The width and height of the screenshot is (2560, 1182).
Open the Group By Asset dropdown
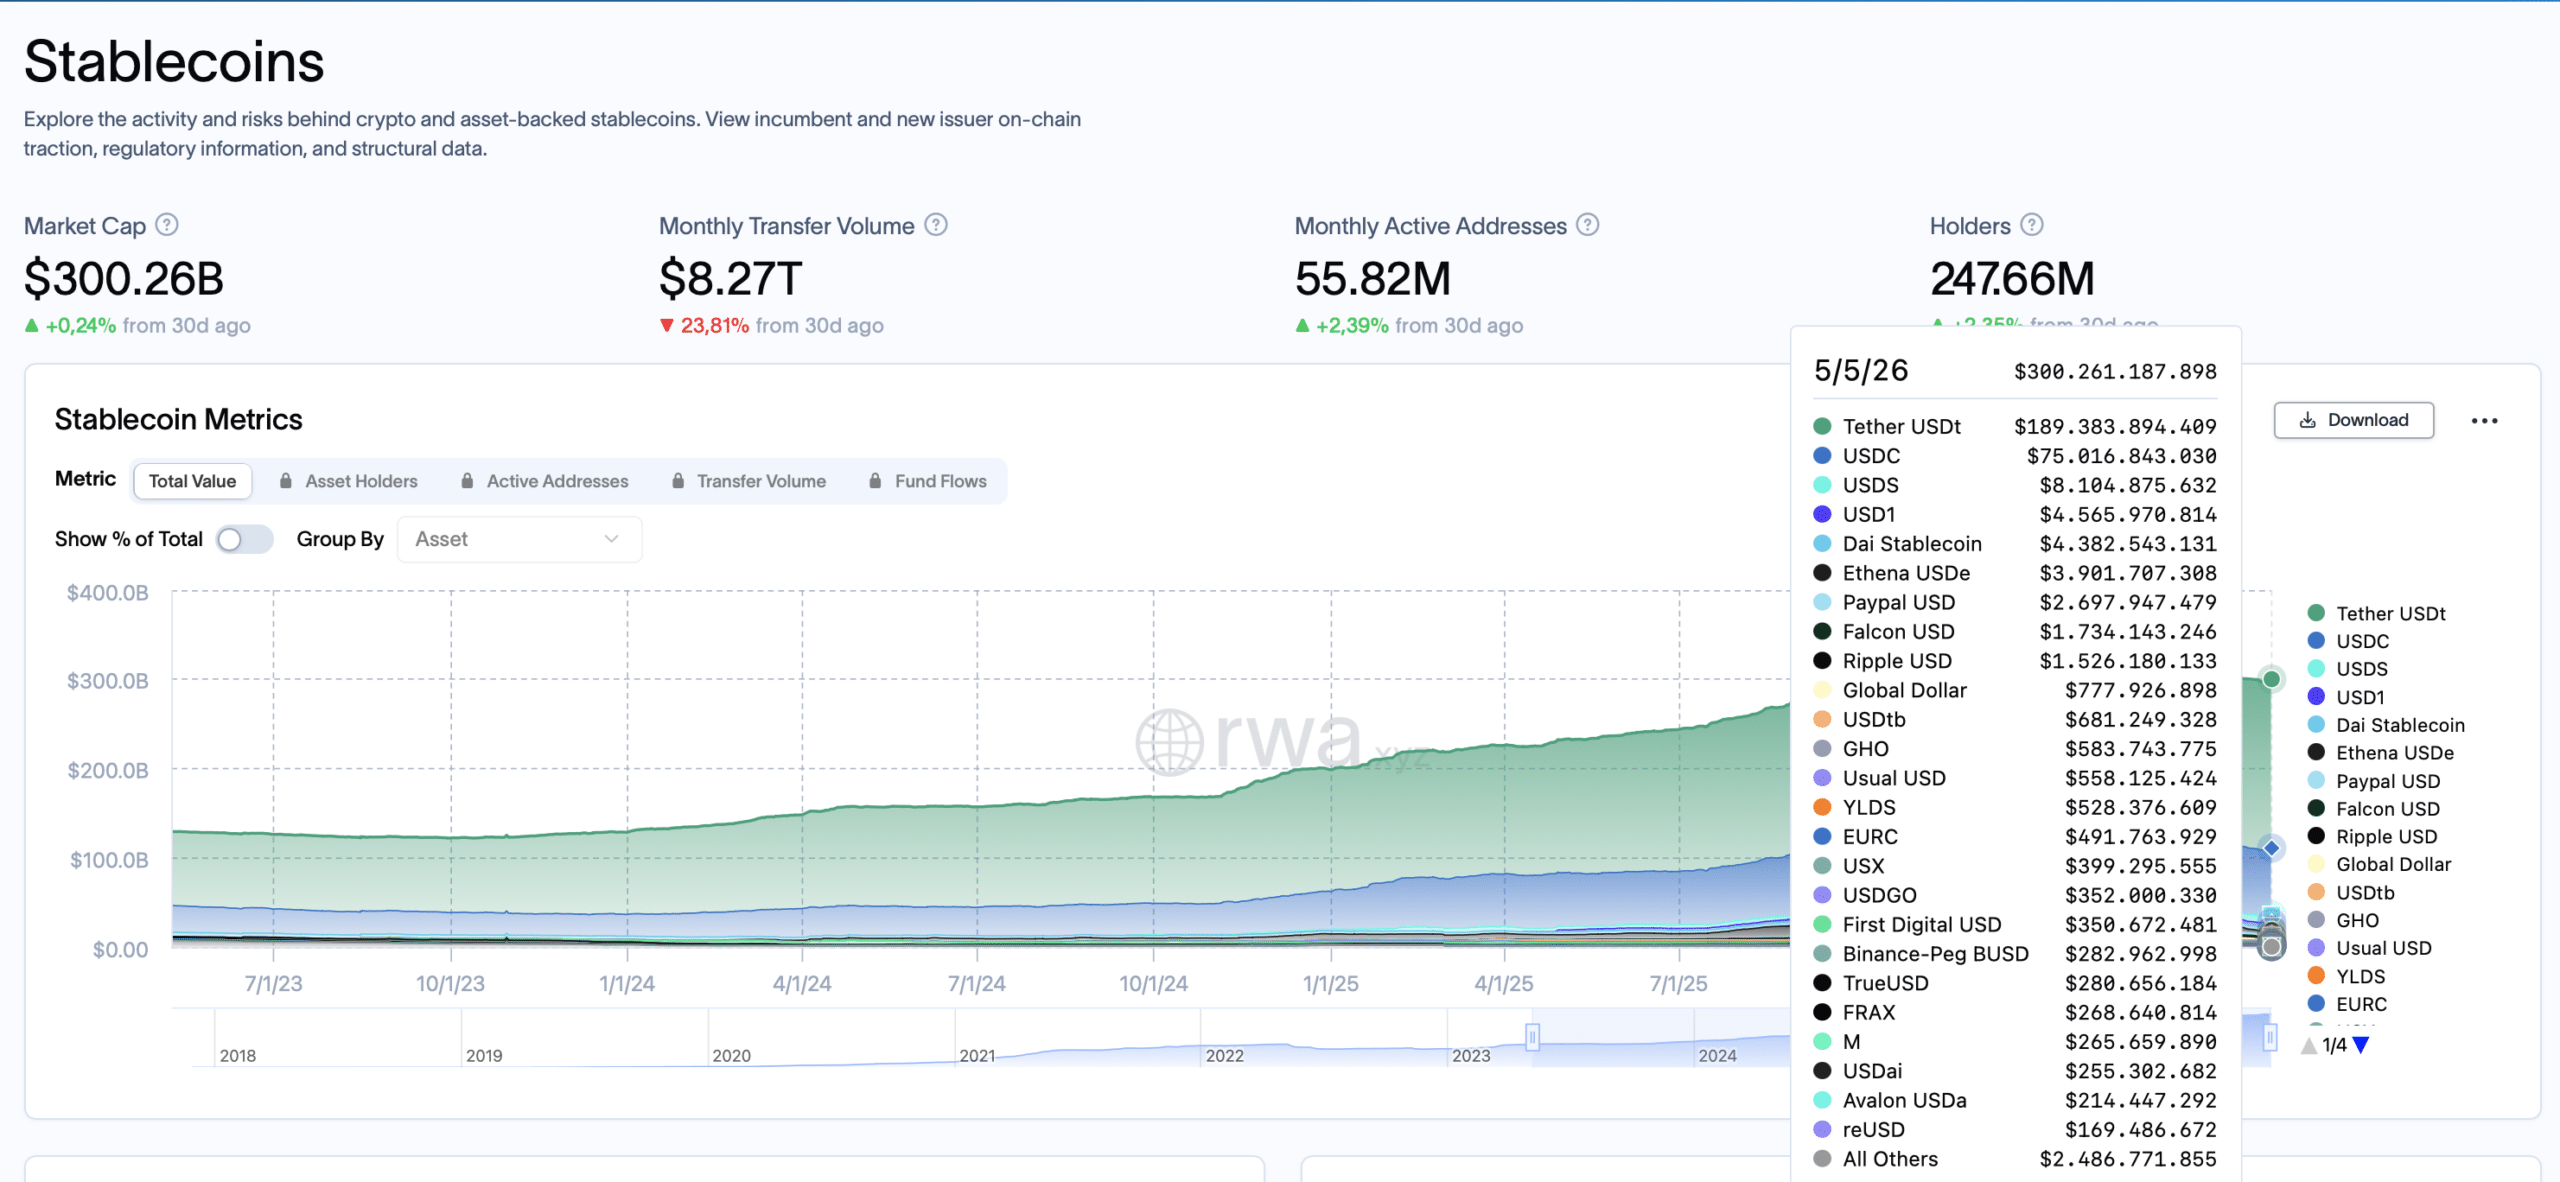click(519, 540)
